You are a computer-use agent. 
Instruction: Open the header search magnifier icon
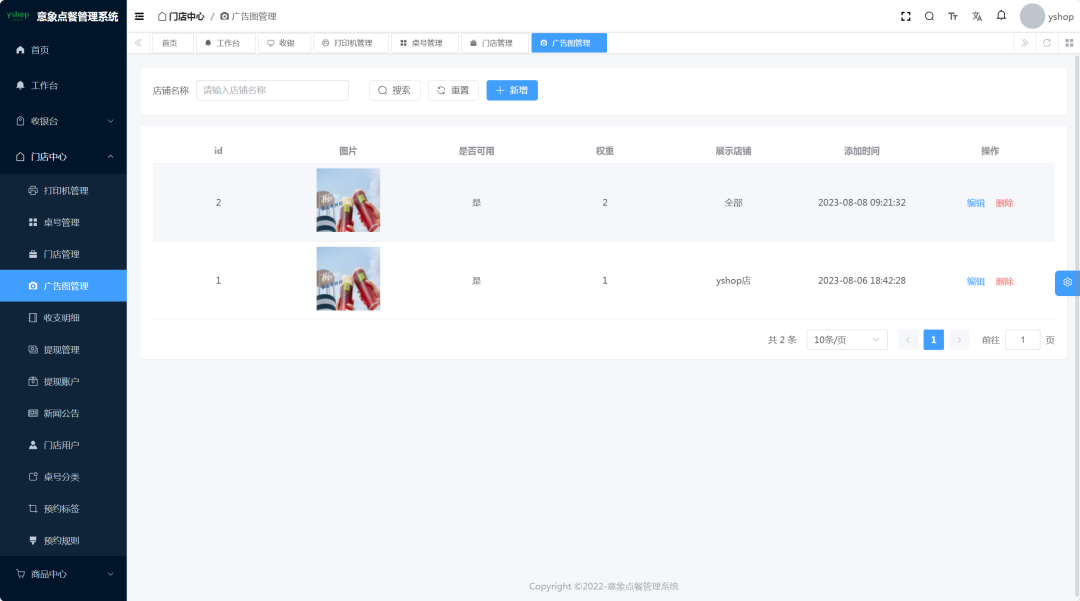point(929,17)
